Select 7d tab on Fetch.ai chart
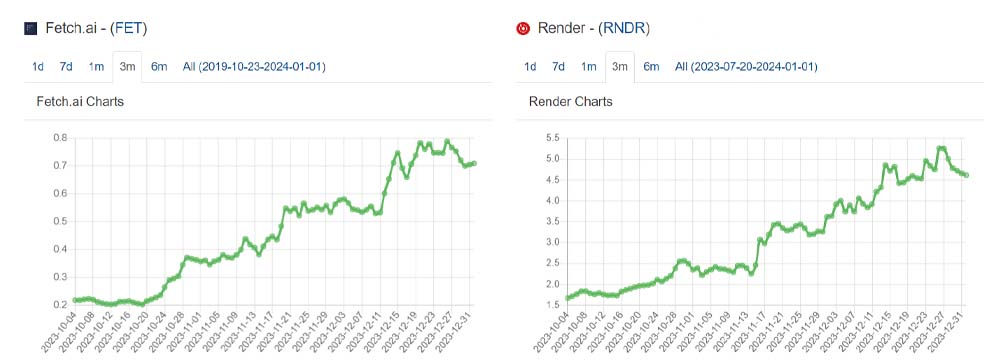This screenshot has height=361, width=984. (x=66, y=67)
